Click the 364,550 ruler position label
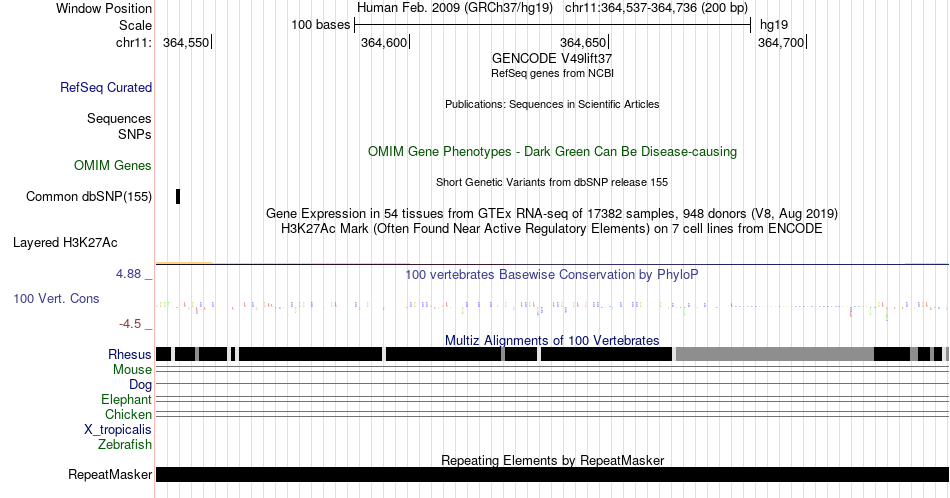This screenshot has height=498, width=950. pyautogui.click(x=186, y=42)
